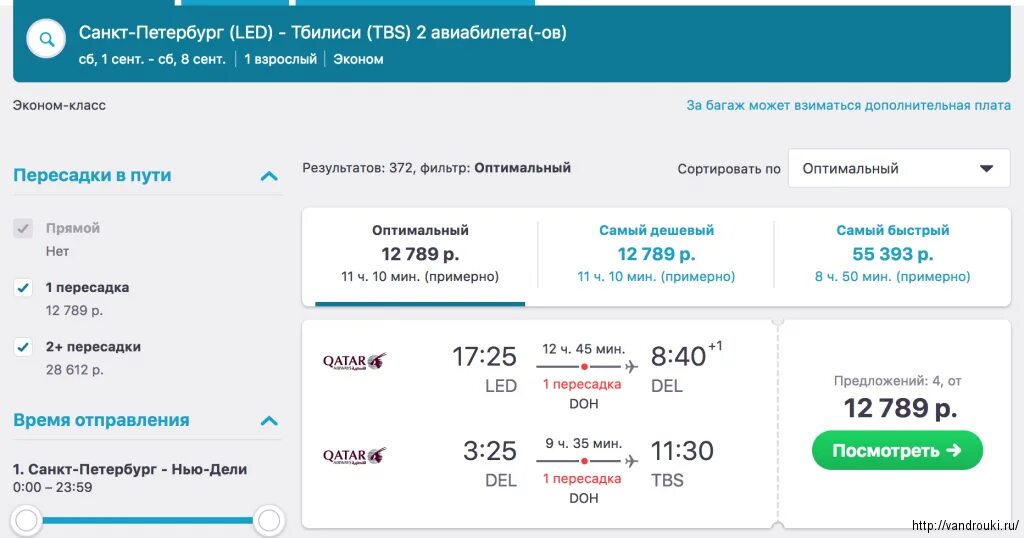The width and height of the screenshot is (1024, 538).
Task: Click the green Посмотреть button
Action: [897, 451]
